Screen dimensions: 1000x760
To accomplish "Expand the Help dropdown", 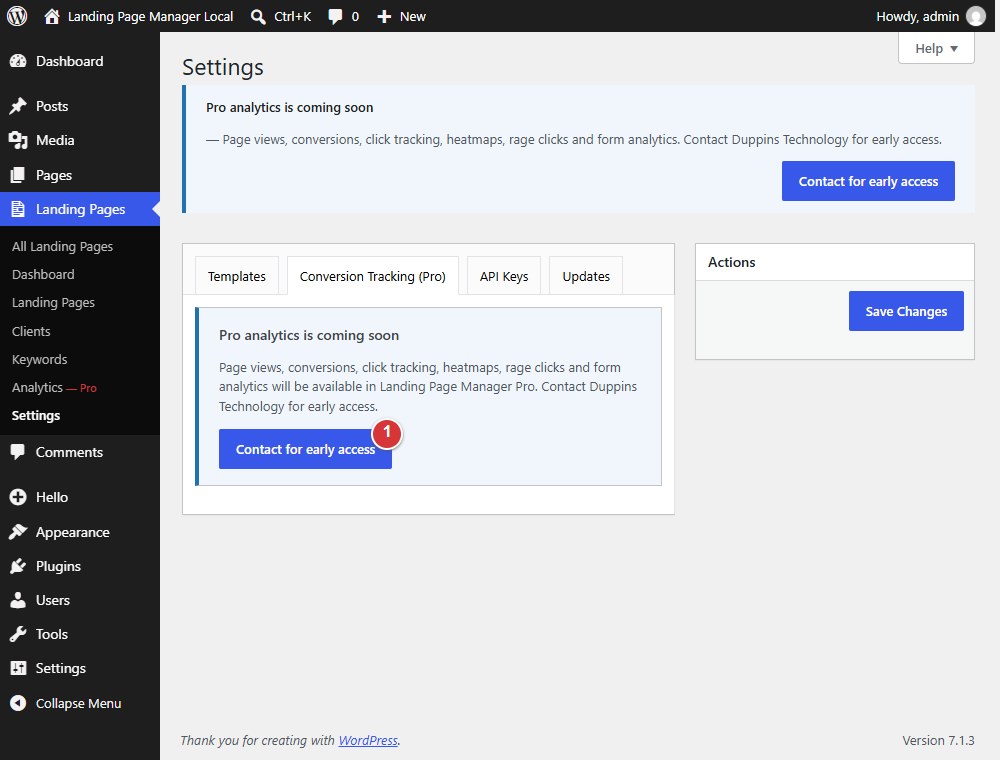I will pos(936,48).
